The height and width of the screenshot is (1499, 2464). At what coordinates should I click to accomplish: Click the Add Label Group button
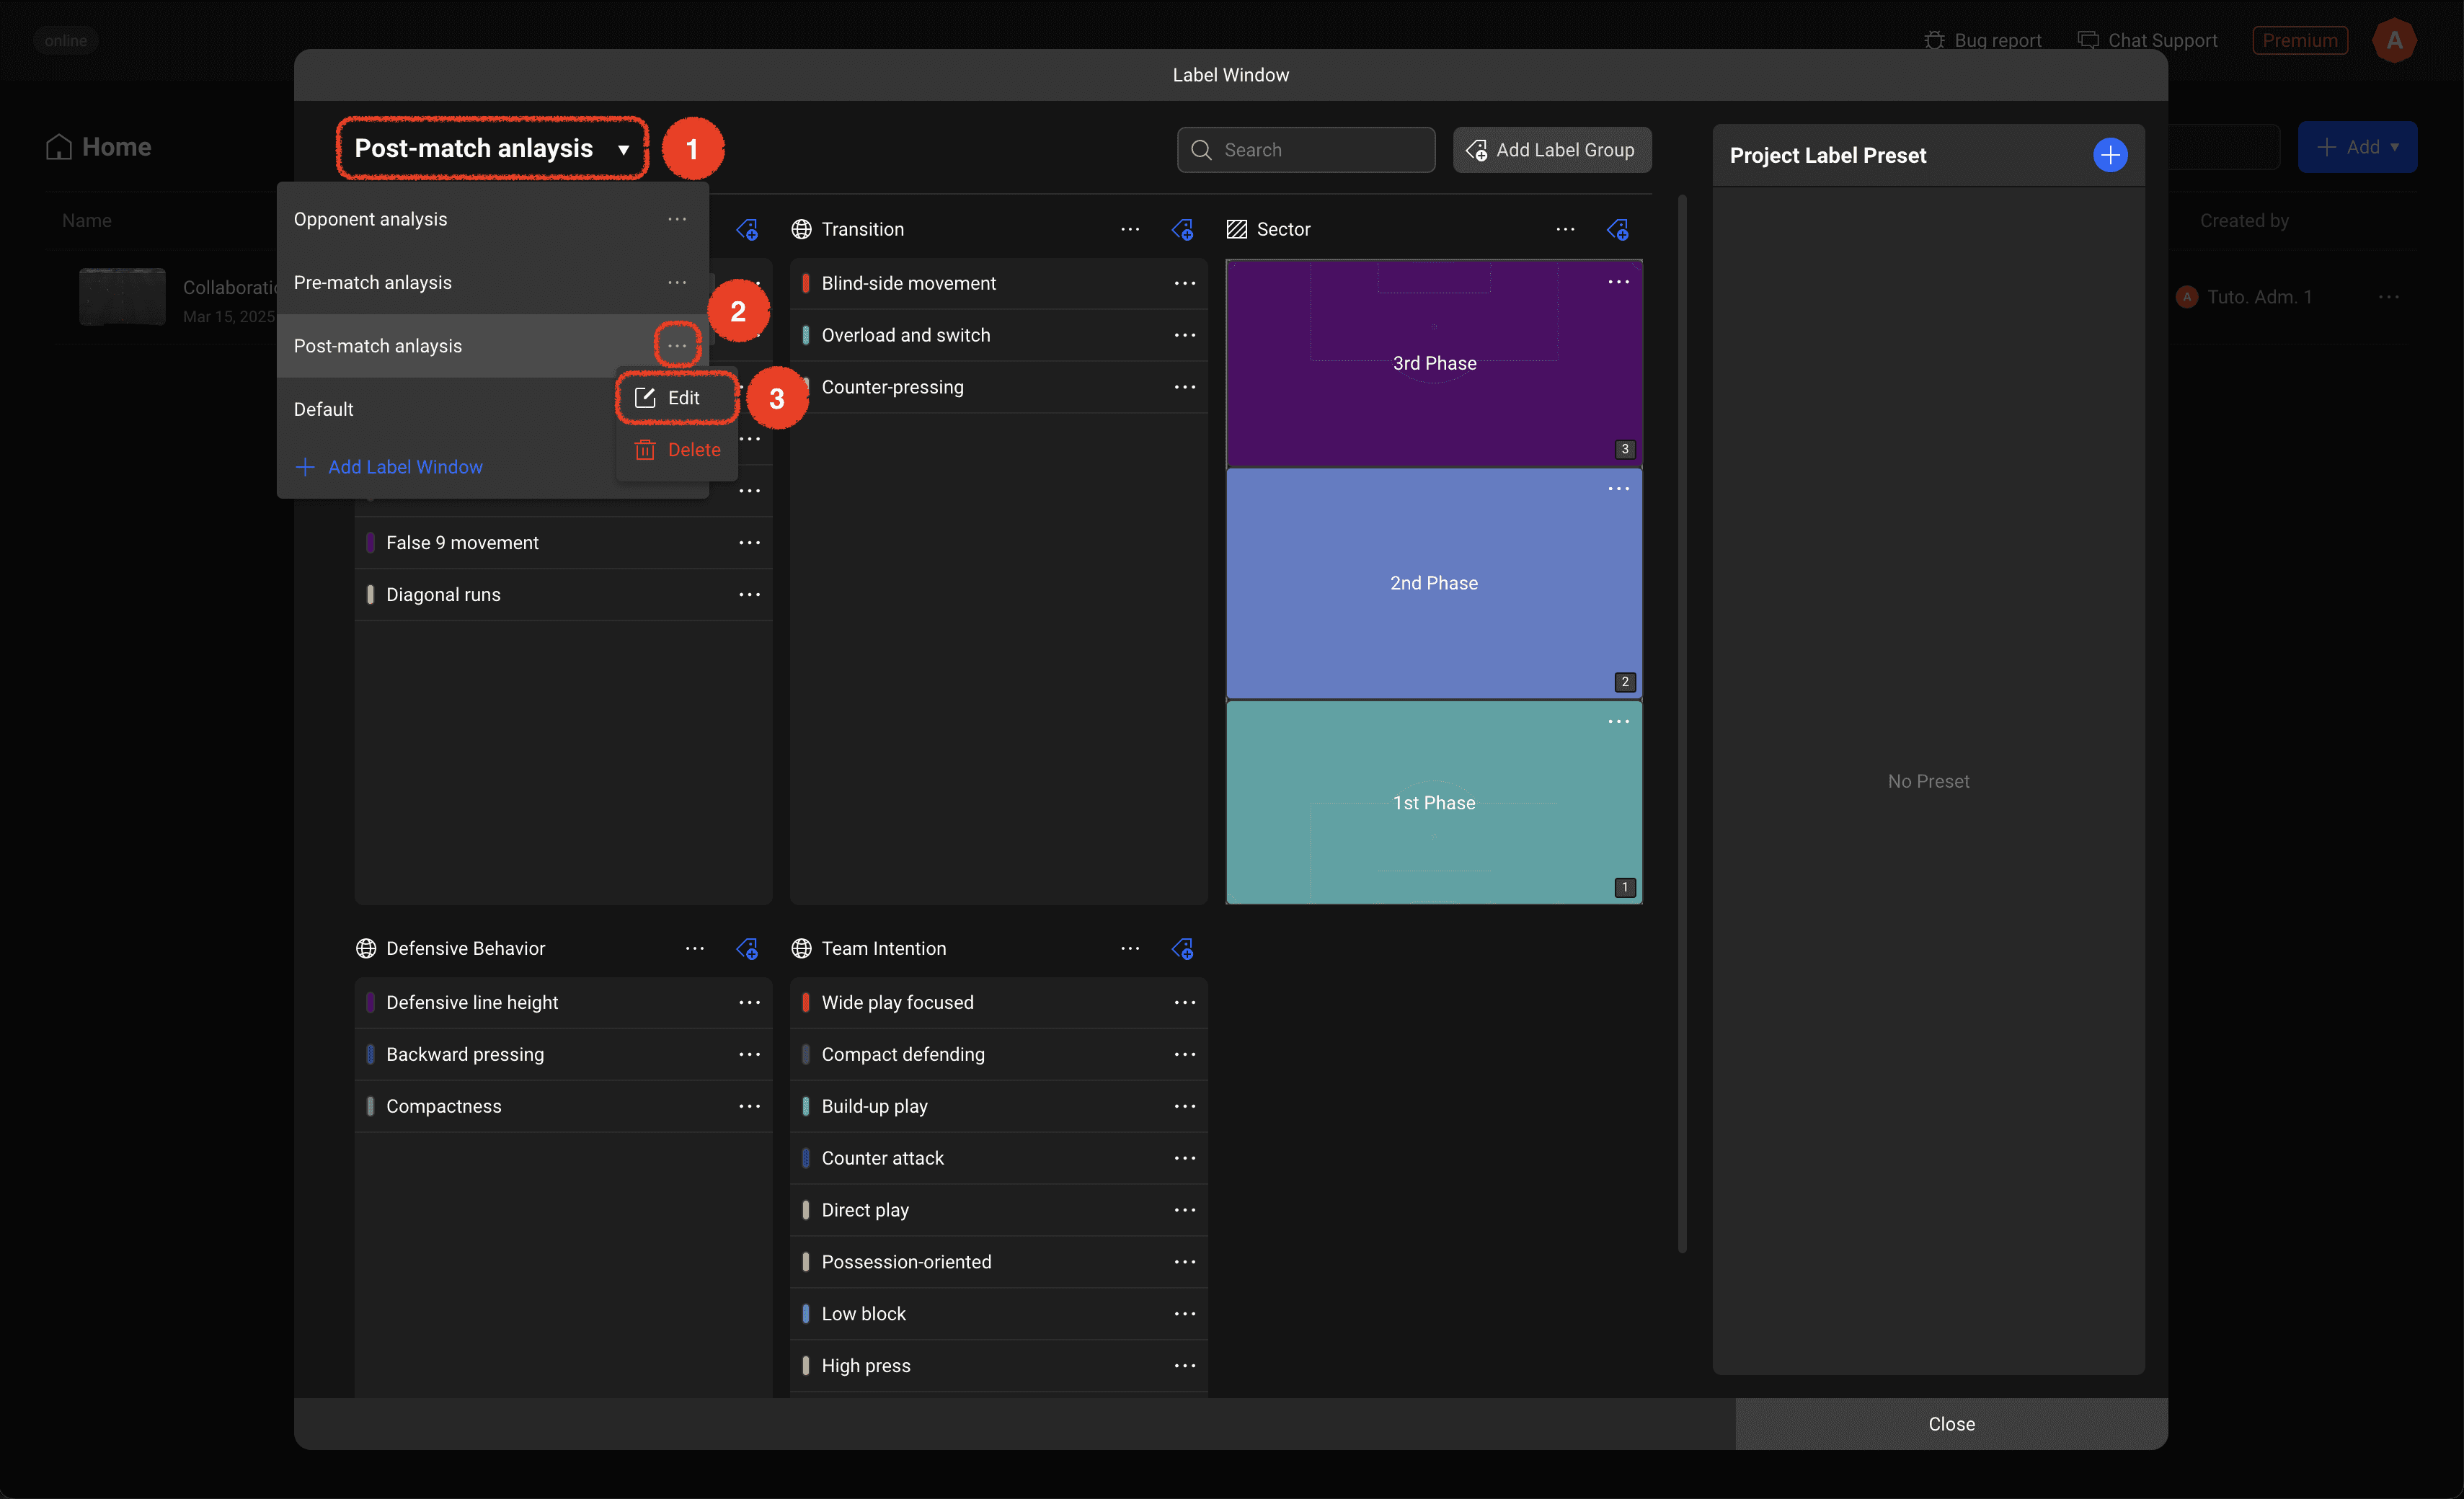coord(1551,150)
